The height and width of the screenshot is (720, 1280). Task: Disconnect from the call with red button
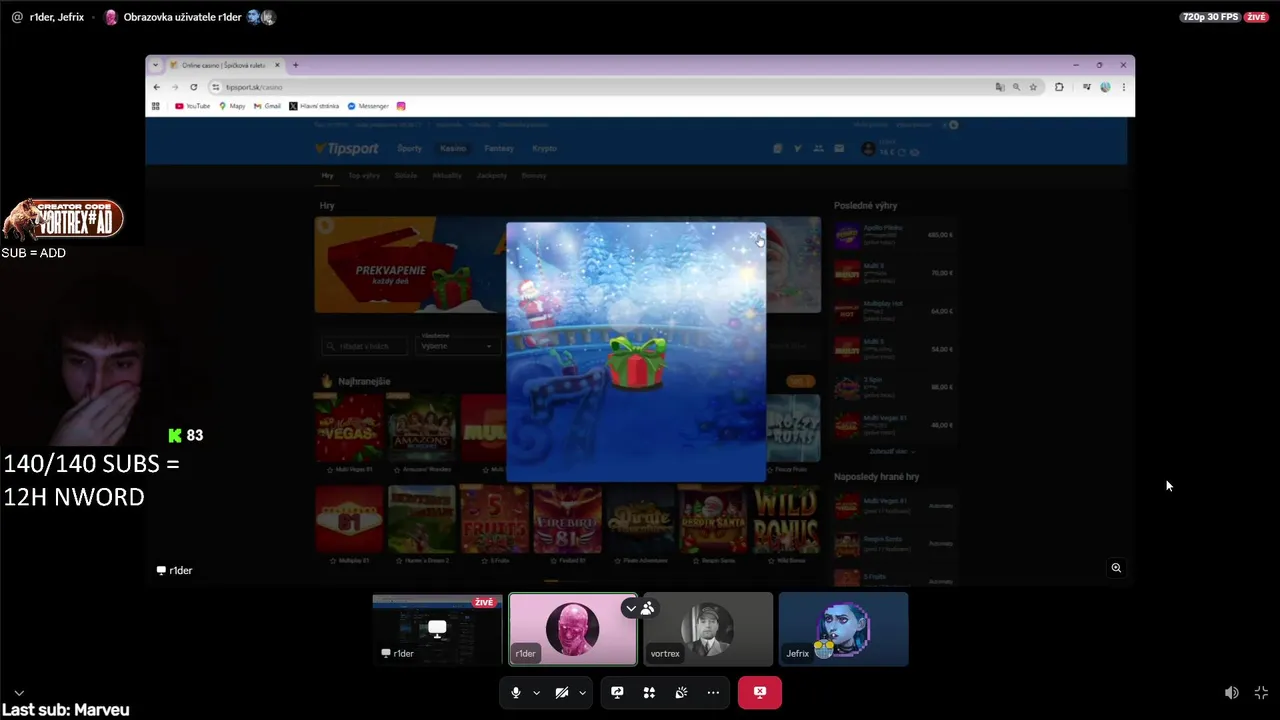coord(760,692)
